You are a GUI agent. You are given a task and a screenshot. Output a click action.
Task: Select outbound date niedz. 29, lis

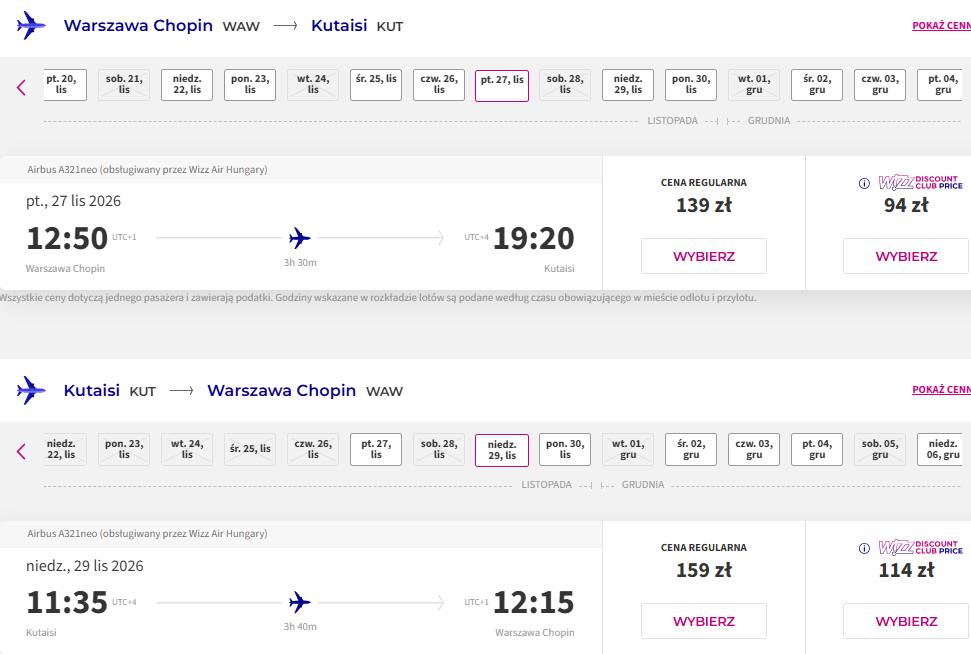point(628,85)
